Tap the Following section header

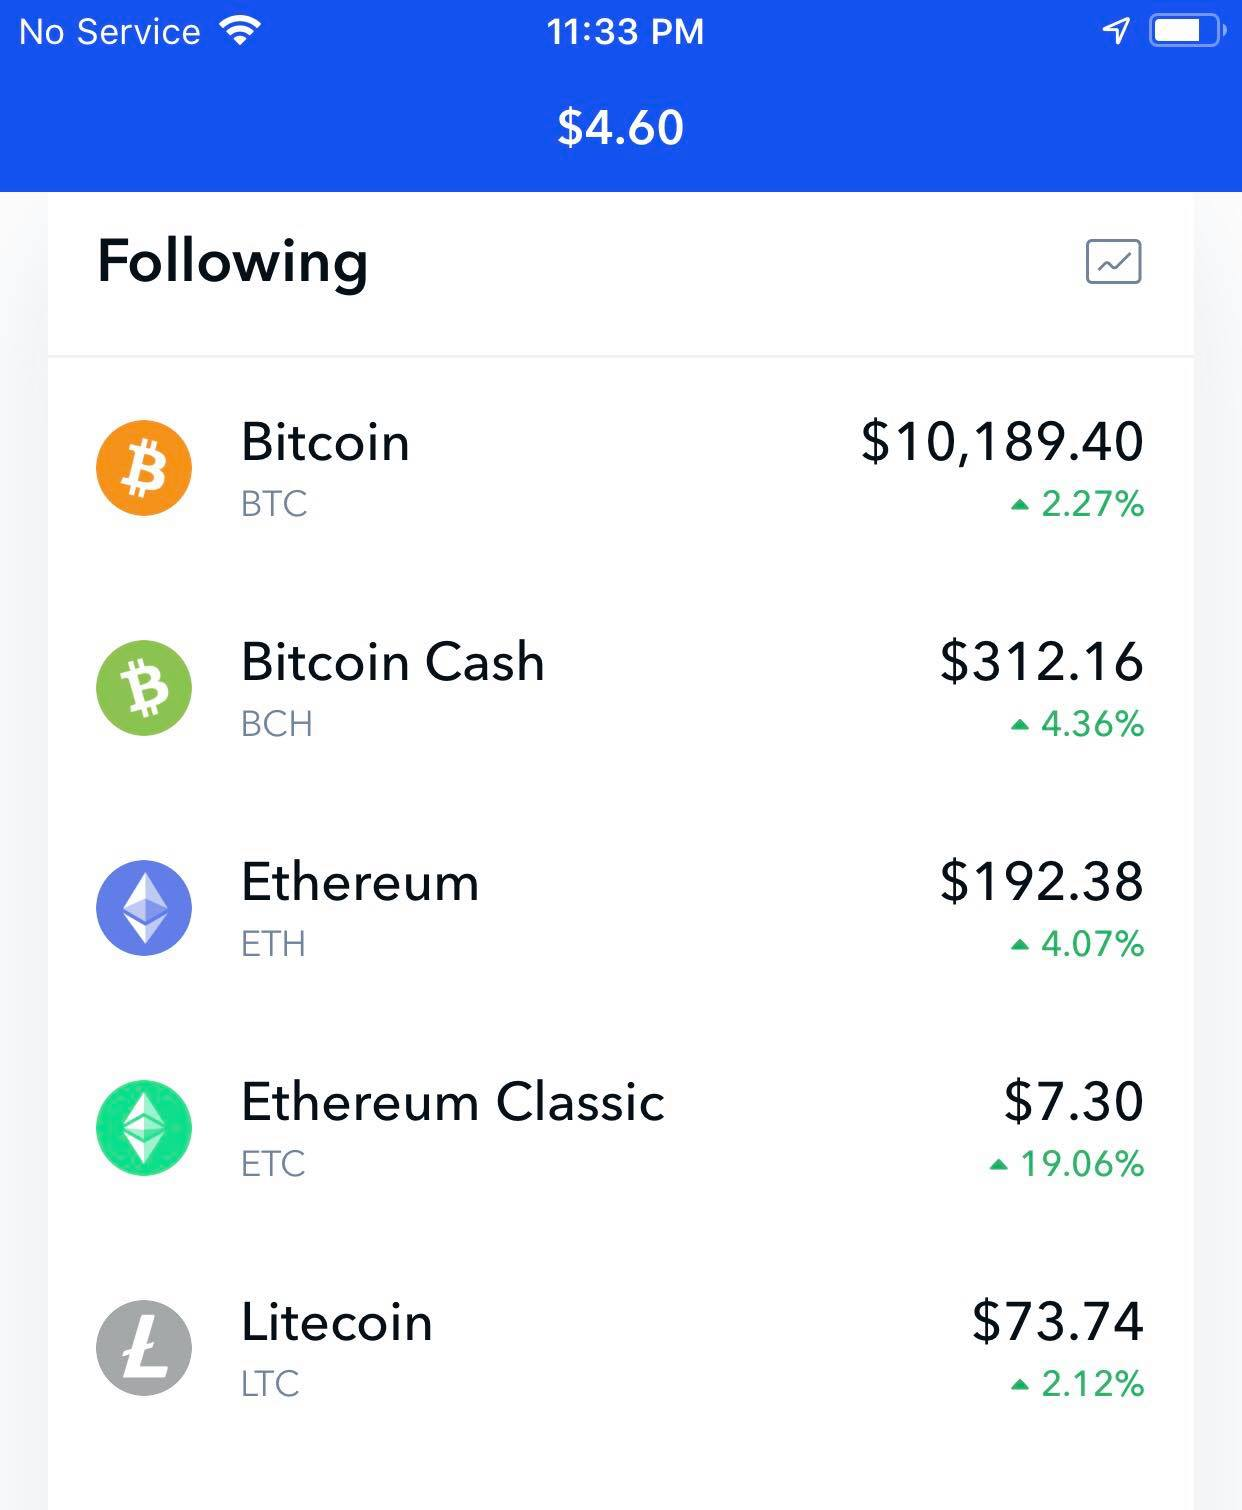coord(232,262)
